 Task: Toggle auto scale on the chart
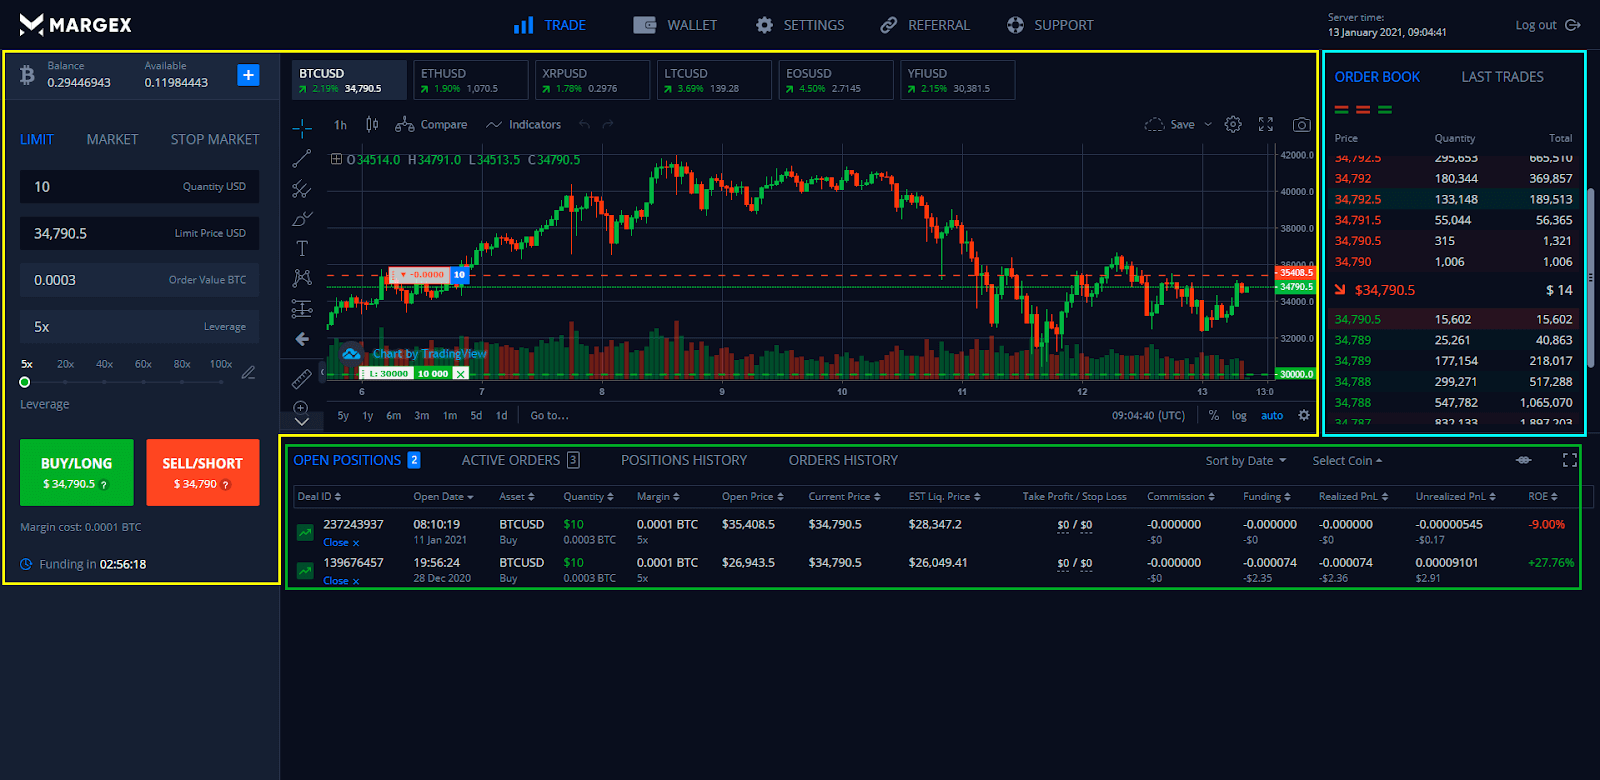point(1271,416)
